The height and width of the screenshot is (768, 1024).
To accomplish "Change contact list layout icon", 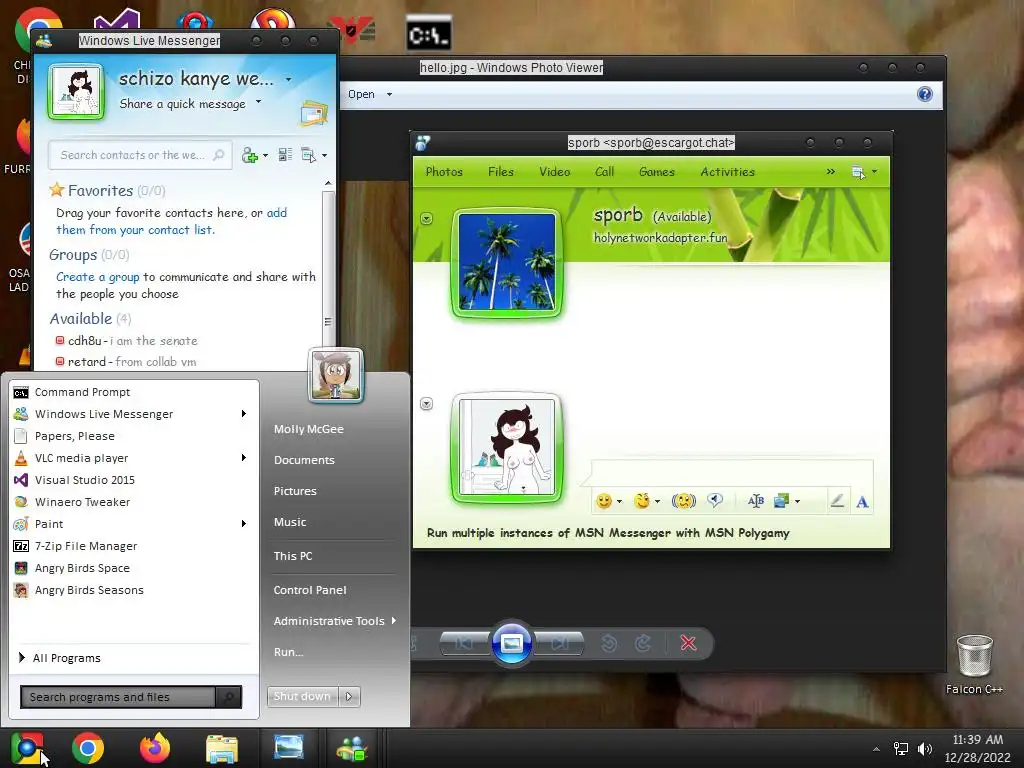I will [x=285, y=155].
